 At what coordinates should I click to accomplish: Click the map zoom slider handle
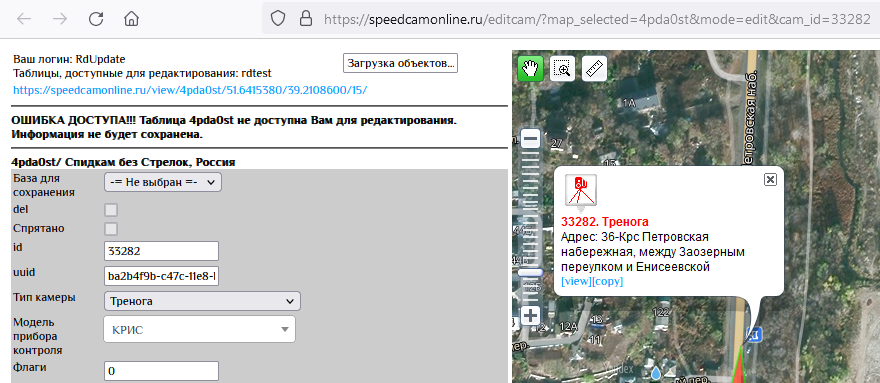click(530, 272)
